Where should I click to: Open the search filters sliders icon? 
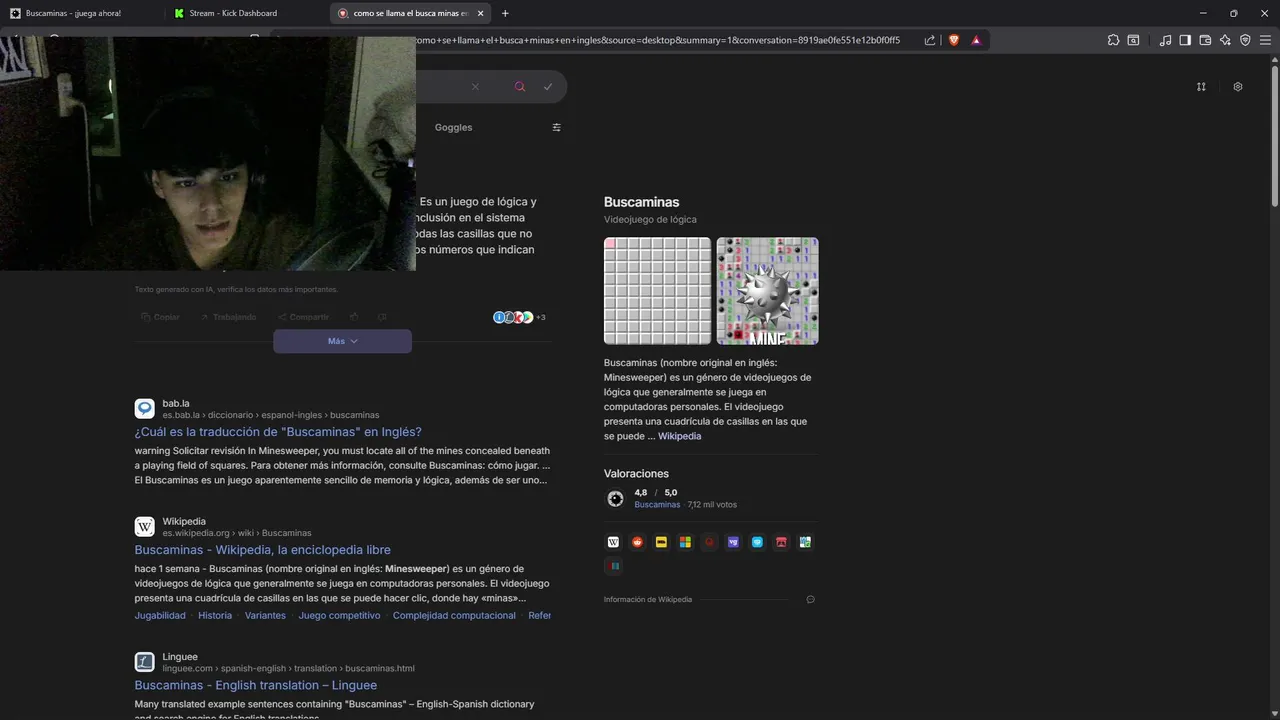click(x=557, y=127)
